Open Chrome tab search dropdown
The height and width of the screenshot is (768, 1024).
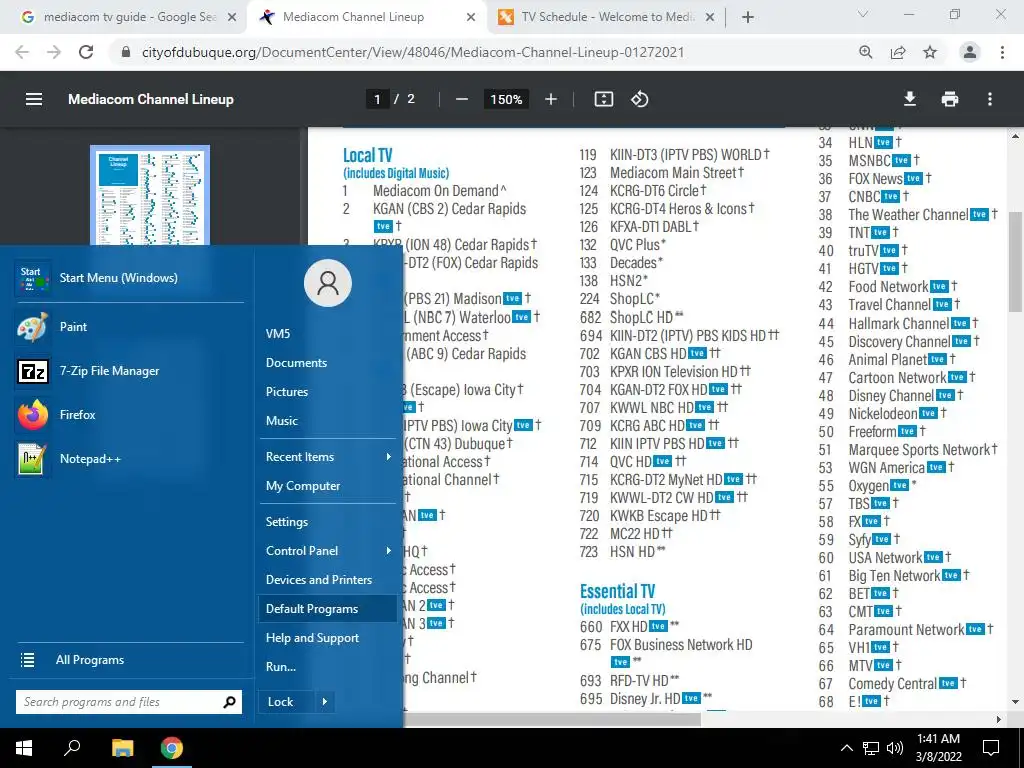coord(863,14)
